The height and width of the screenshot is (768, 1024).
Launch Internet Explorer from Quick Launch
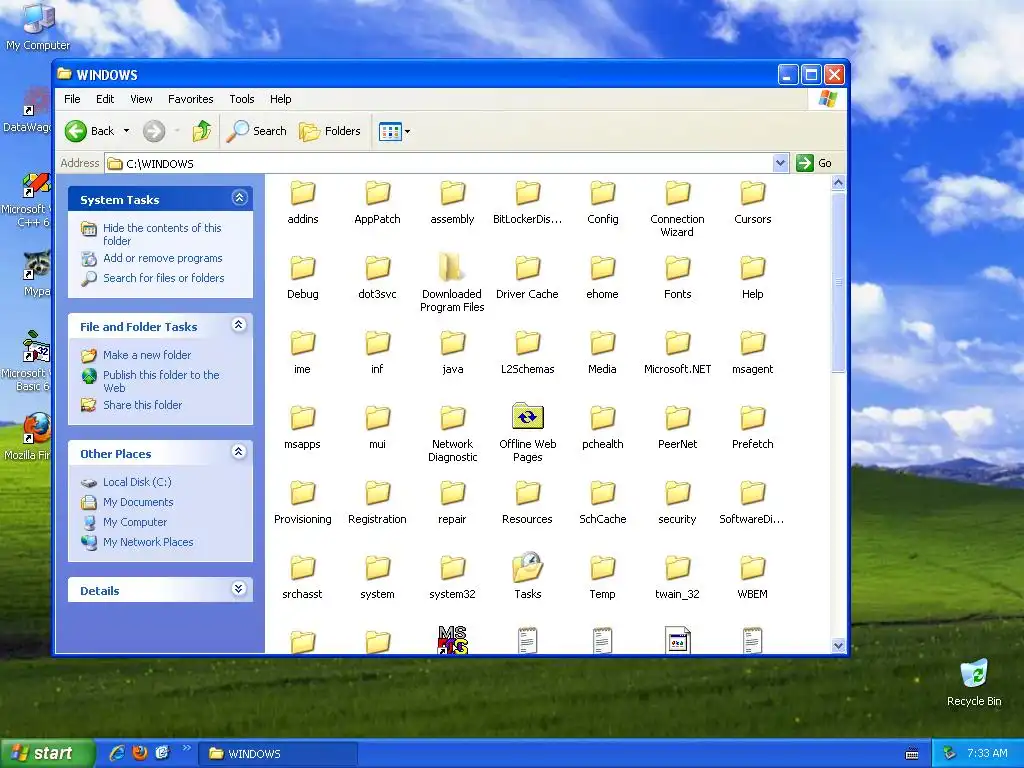118,753
